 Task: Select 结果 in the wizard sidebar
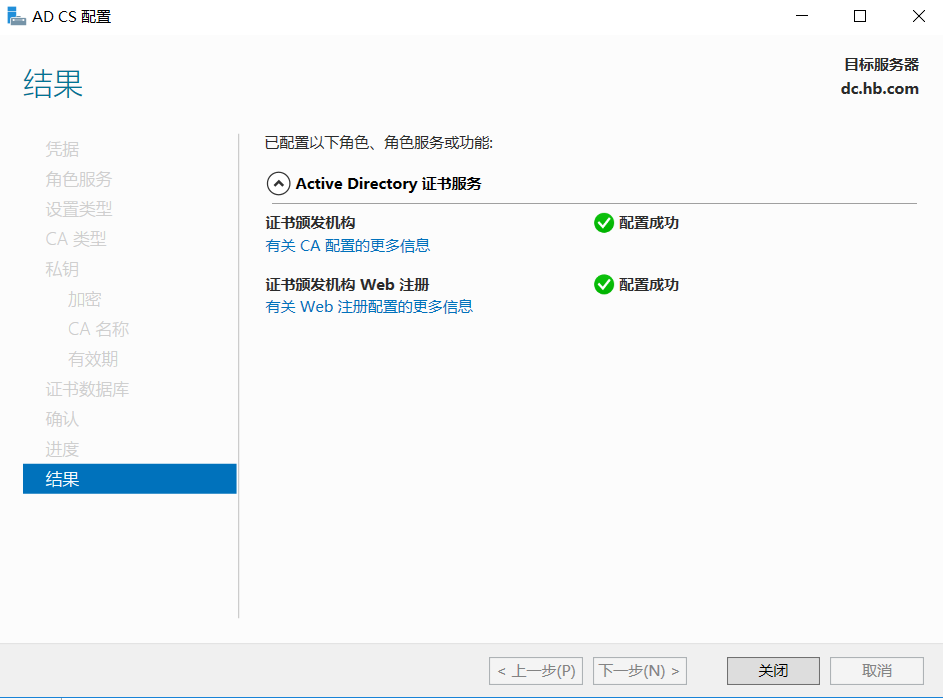[129, 479]
